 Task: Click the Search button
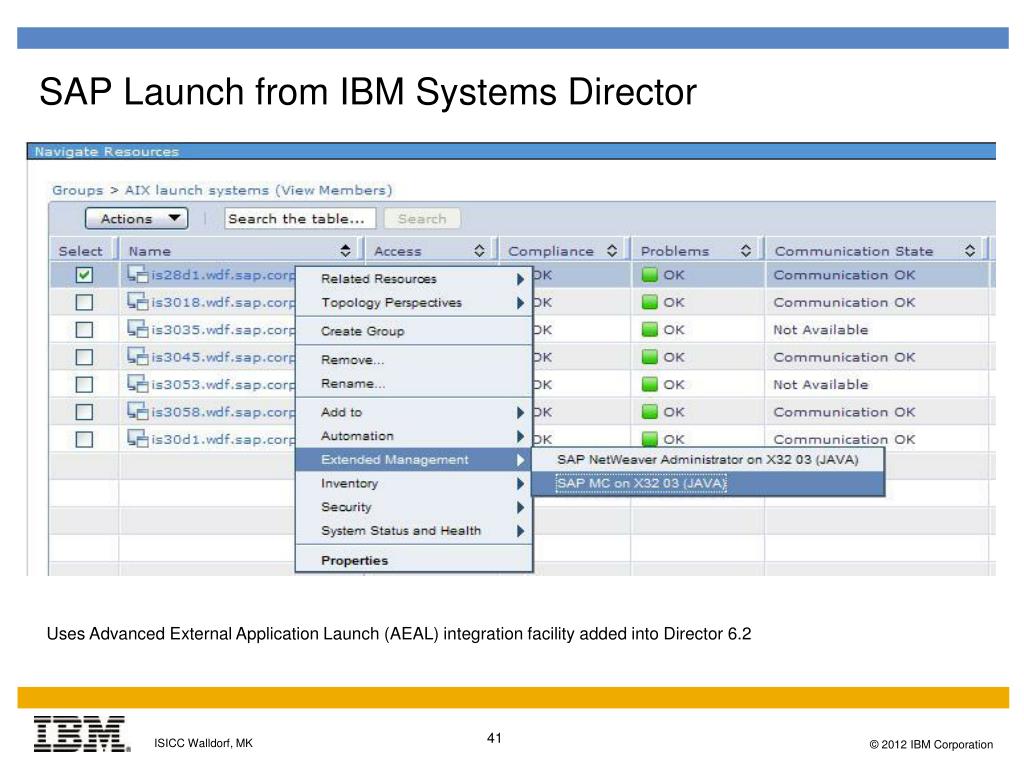[422, 219]
